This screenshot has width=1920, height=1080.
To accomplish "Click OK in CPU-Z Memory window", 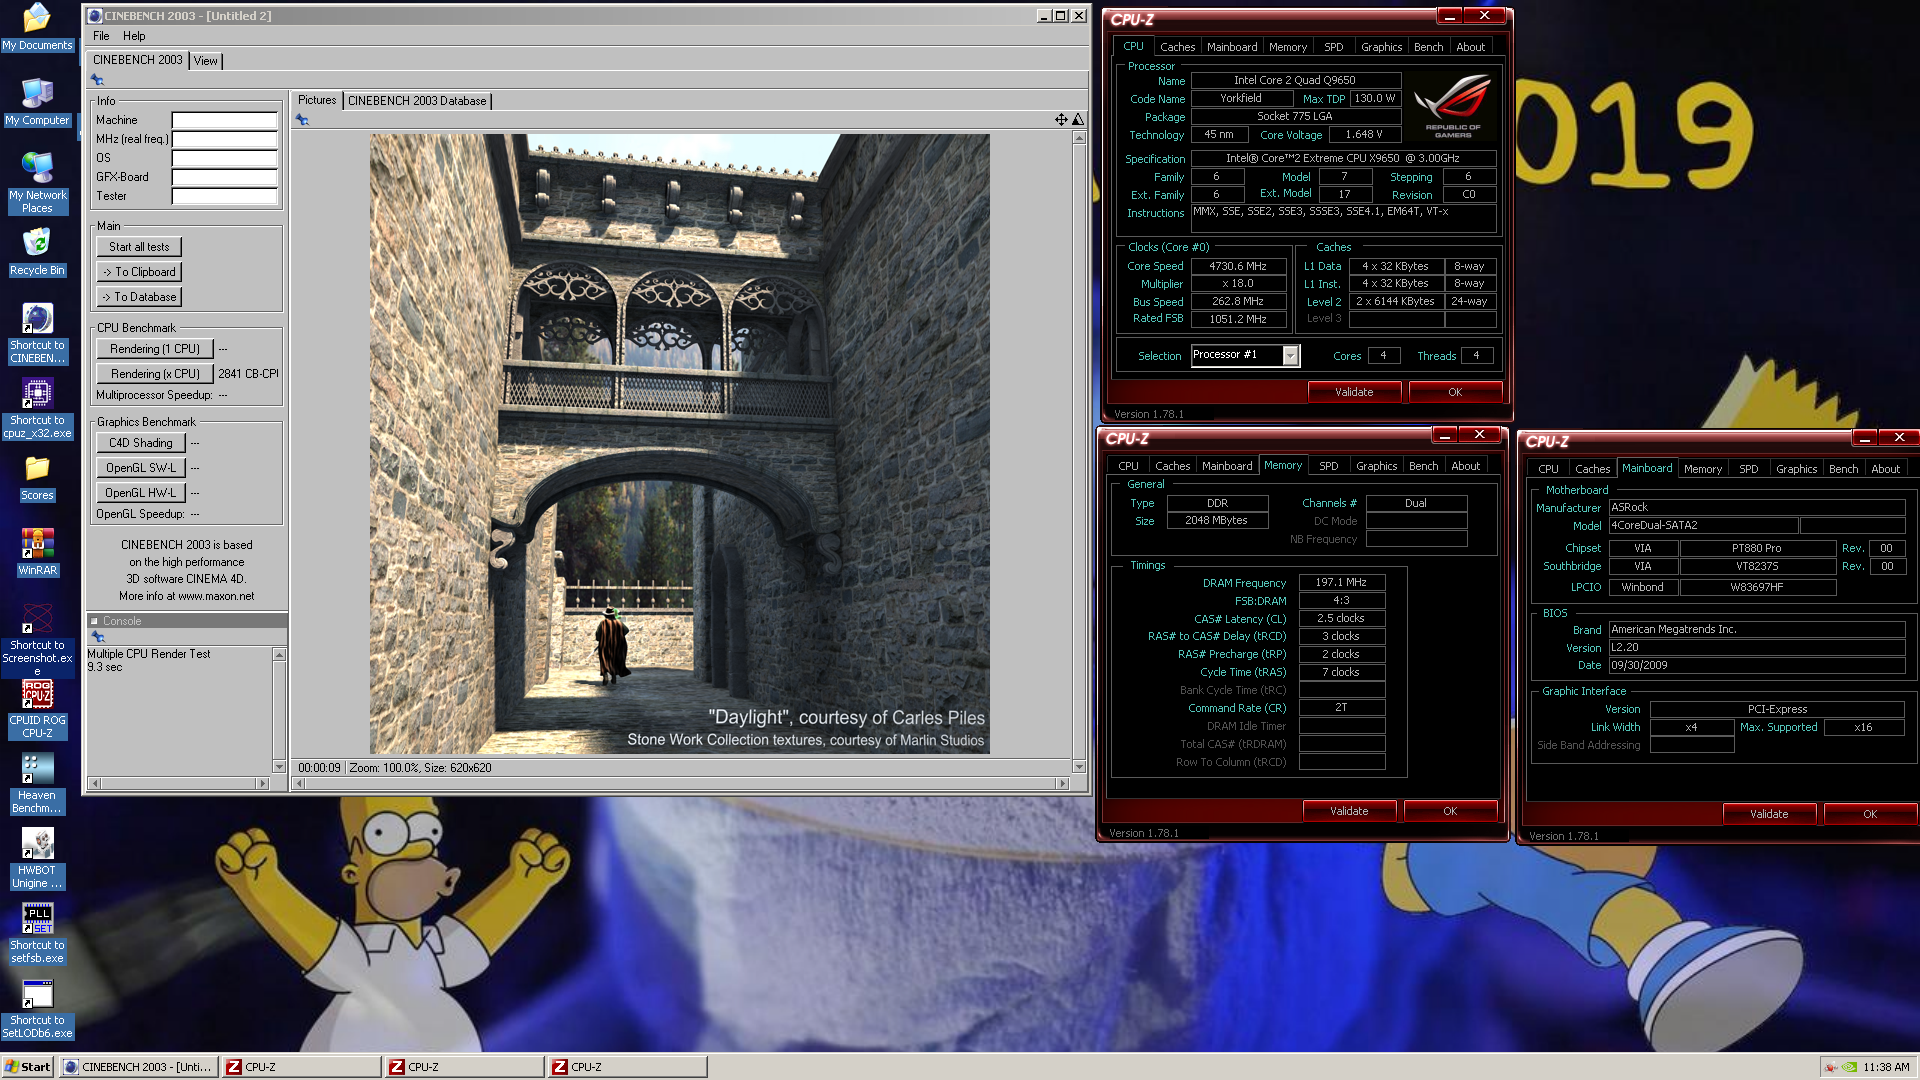I will point(1450,811).
